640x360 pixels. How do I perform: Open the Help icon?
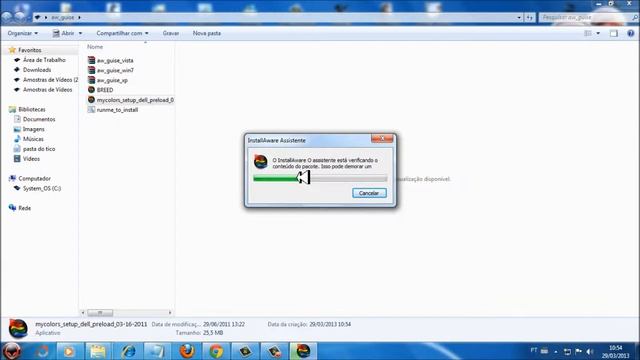pyautogui.click(x=631, y=33)
